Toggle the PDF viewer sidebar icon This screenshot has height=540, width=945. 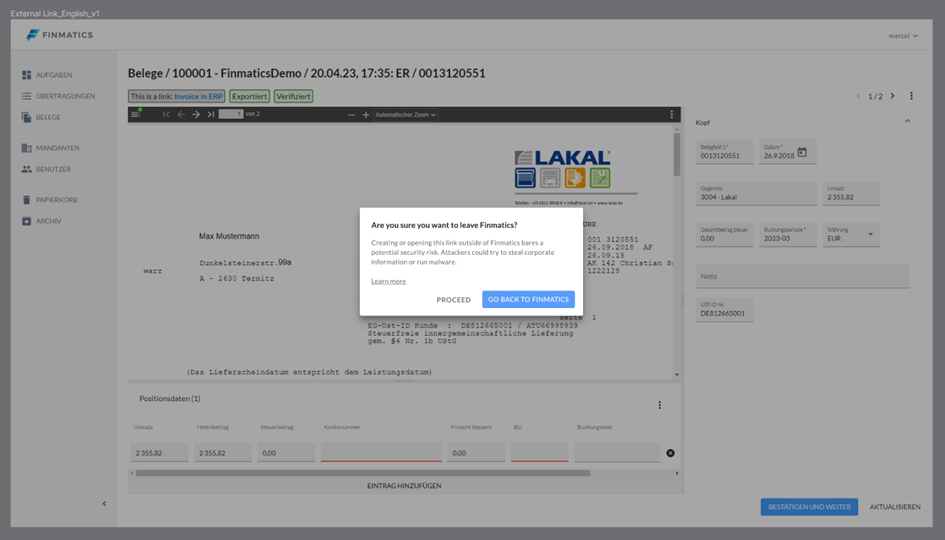coord(136,114)
